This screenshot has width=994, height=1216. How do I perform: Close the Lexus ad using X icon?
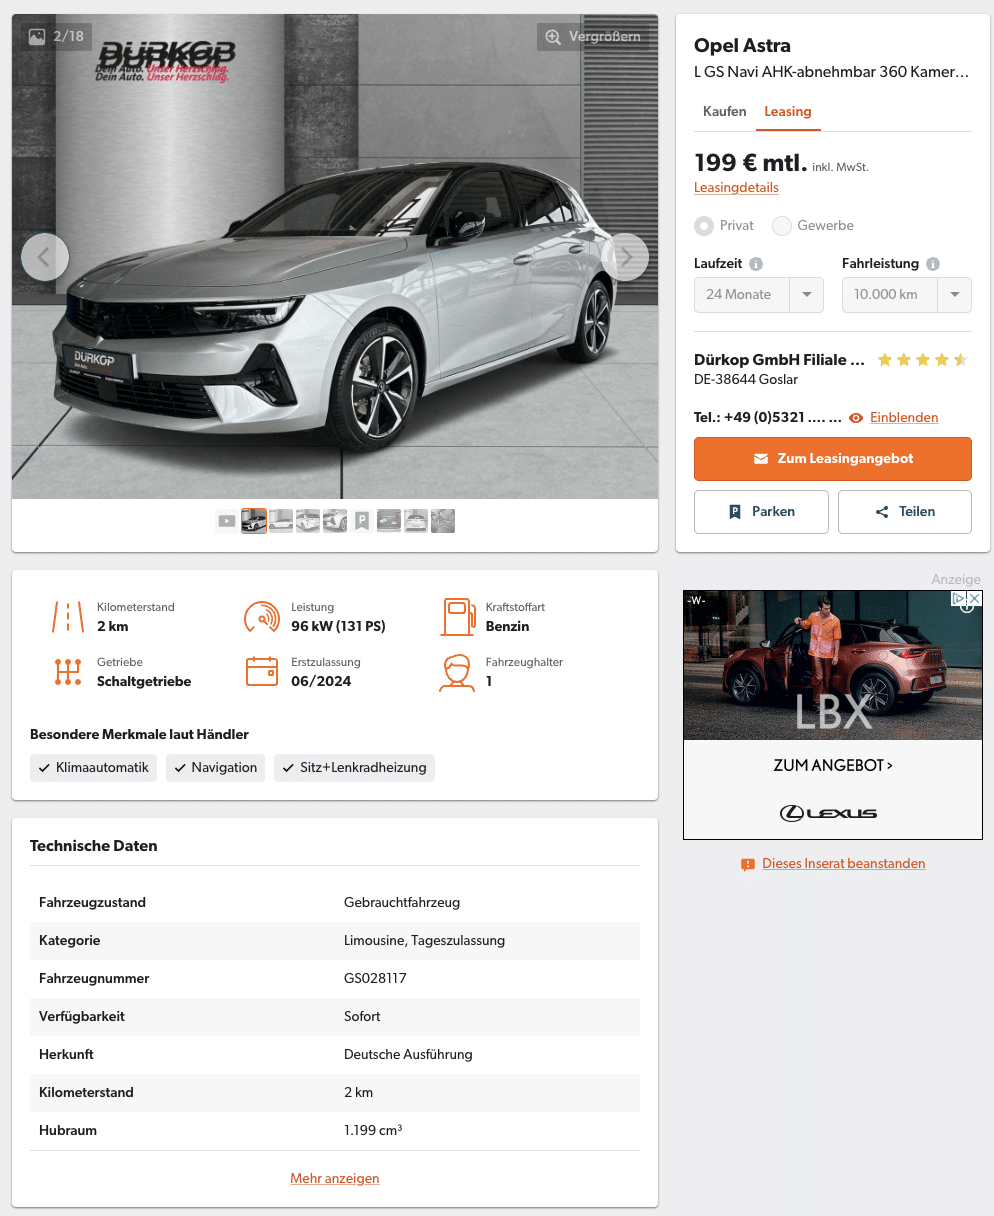(x=974, y=598)
